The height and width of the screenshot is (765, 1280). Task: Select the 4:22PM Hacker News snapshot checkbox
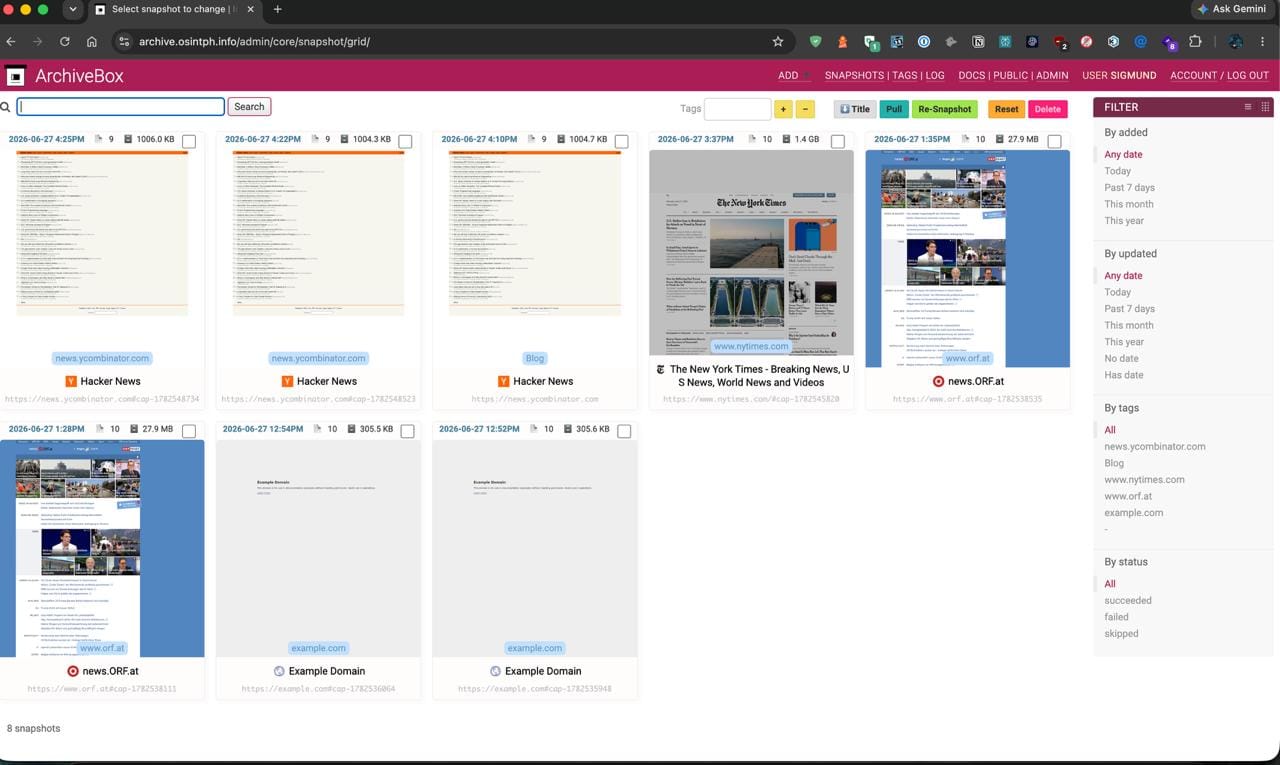[405, 141]
